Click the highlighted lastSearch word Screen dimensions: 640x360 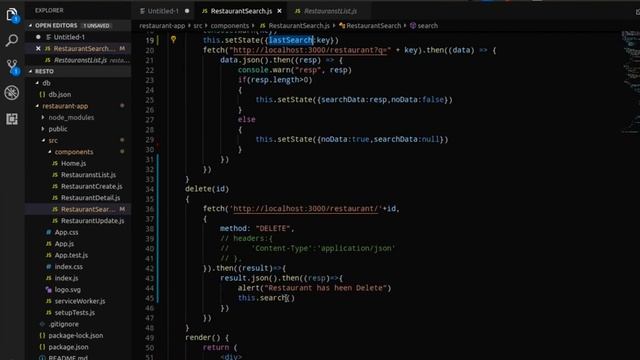pos(291,40)
